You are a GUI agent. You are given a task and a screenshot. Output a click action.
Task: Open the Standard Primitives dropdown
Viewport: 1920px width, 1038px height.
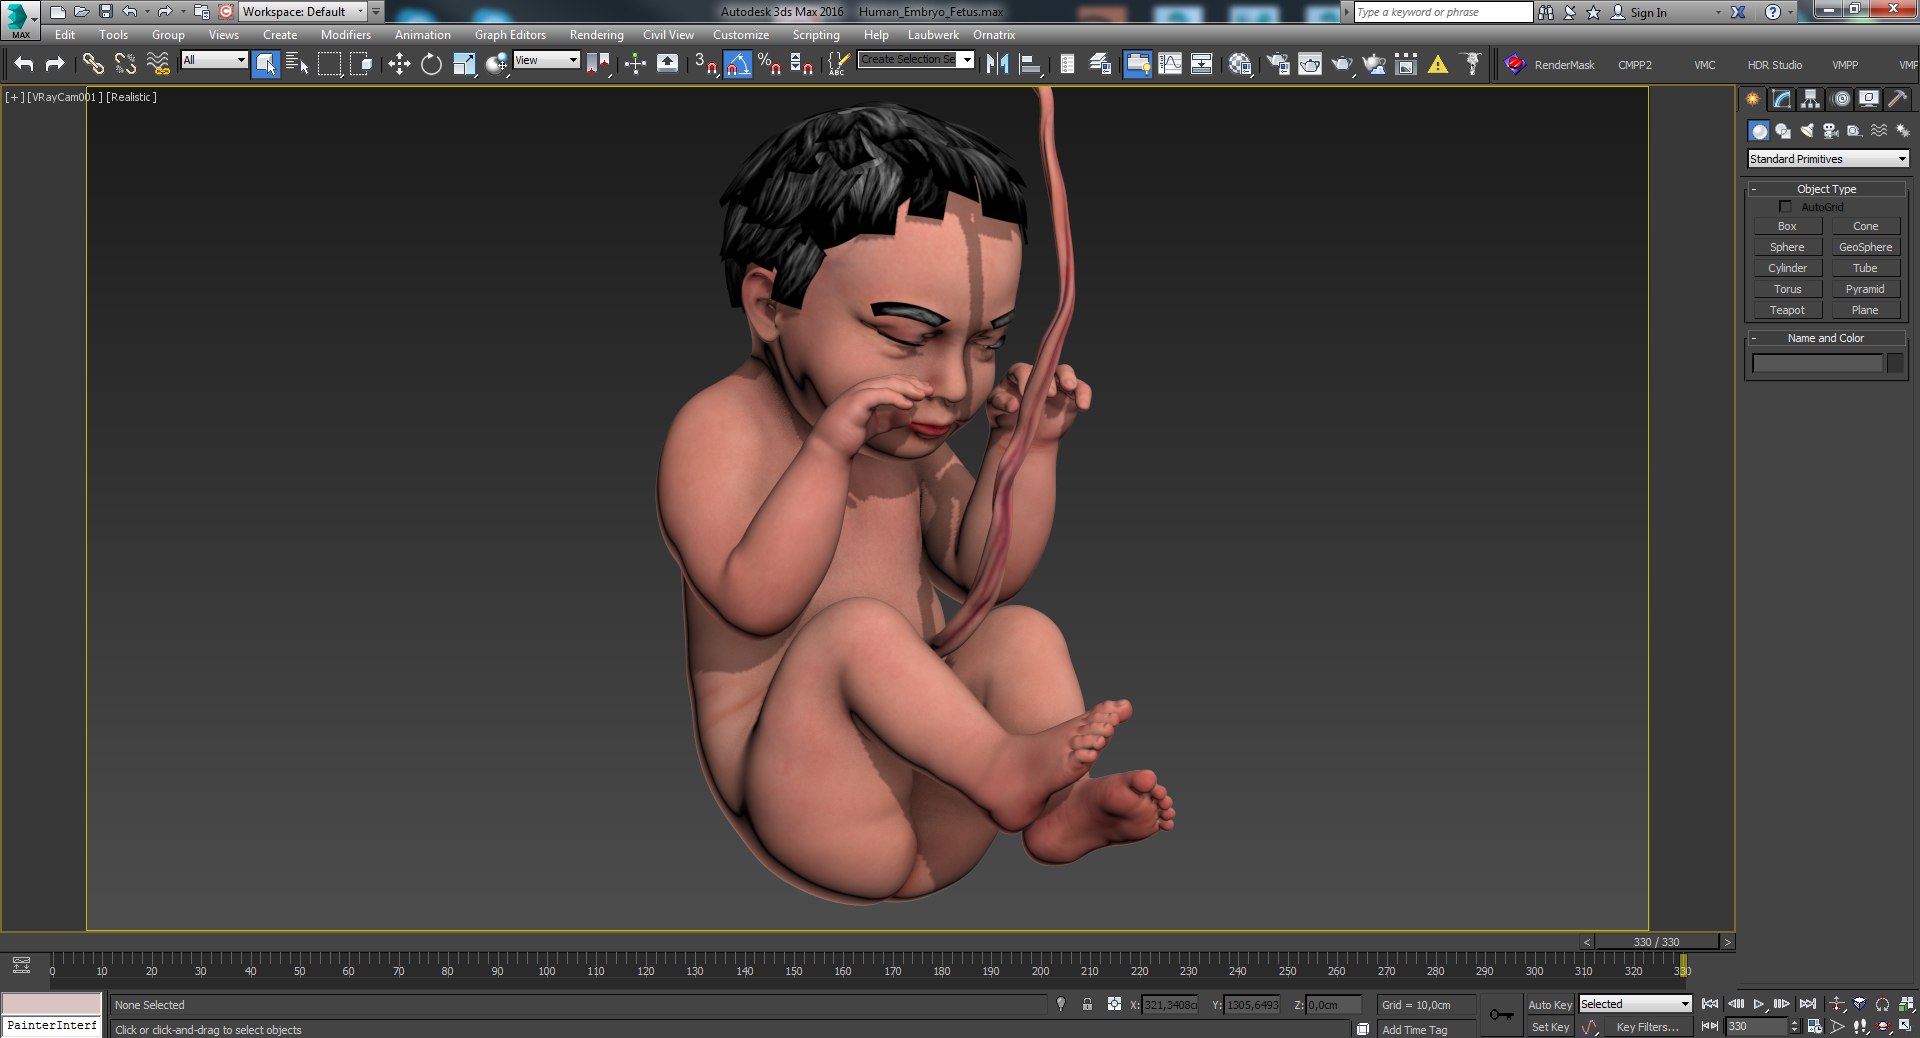pos(1828,159)
